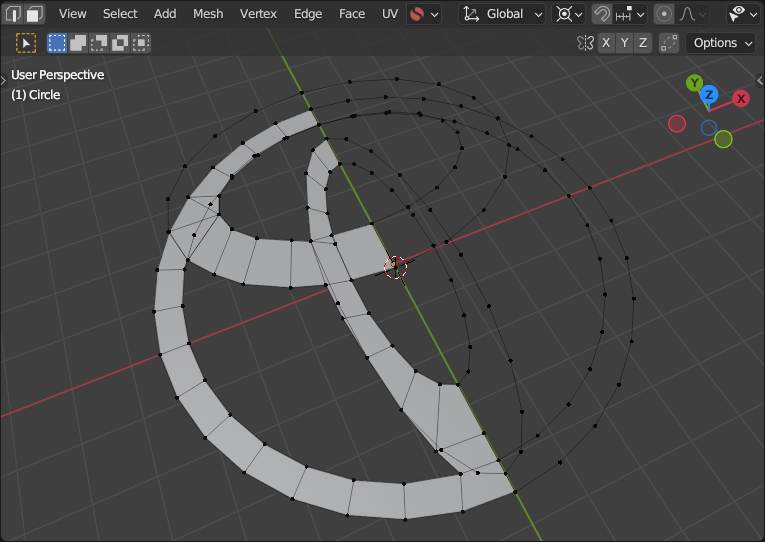Image resolution: width=765 pixels, height=542 pixels.
Task: Toggle proportional editing
Action: coord(664,14)
